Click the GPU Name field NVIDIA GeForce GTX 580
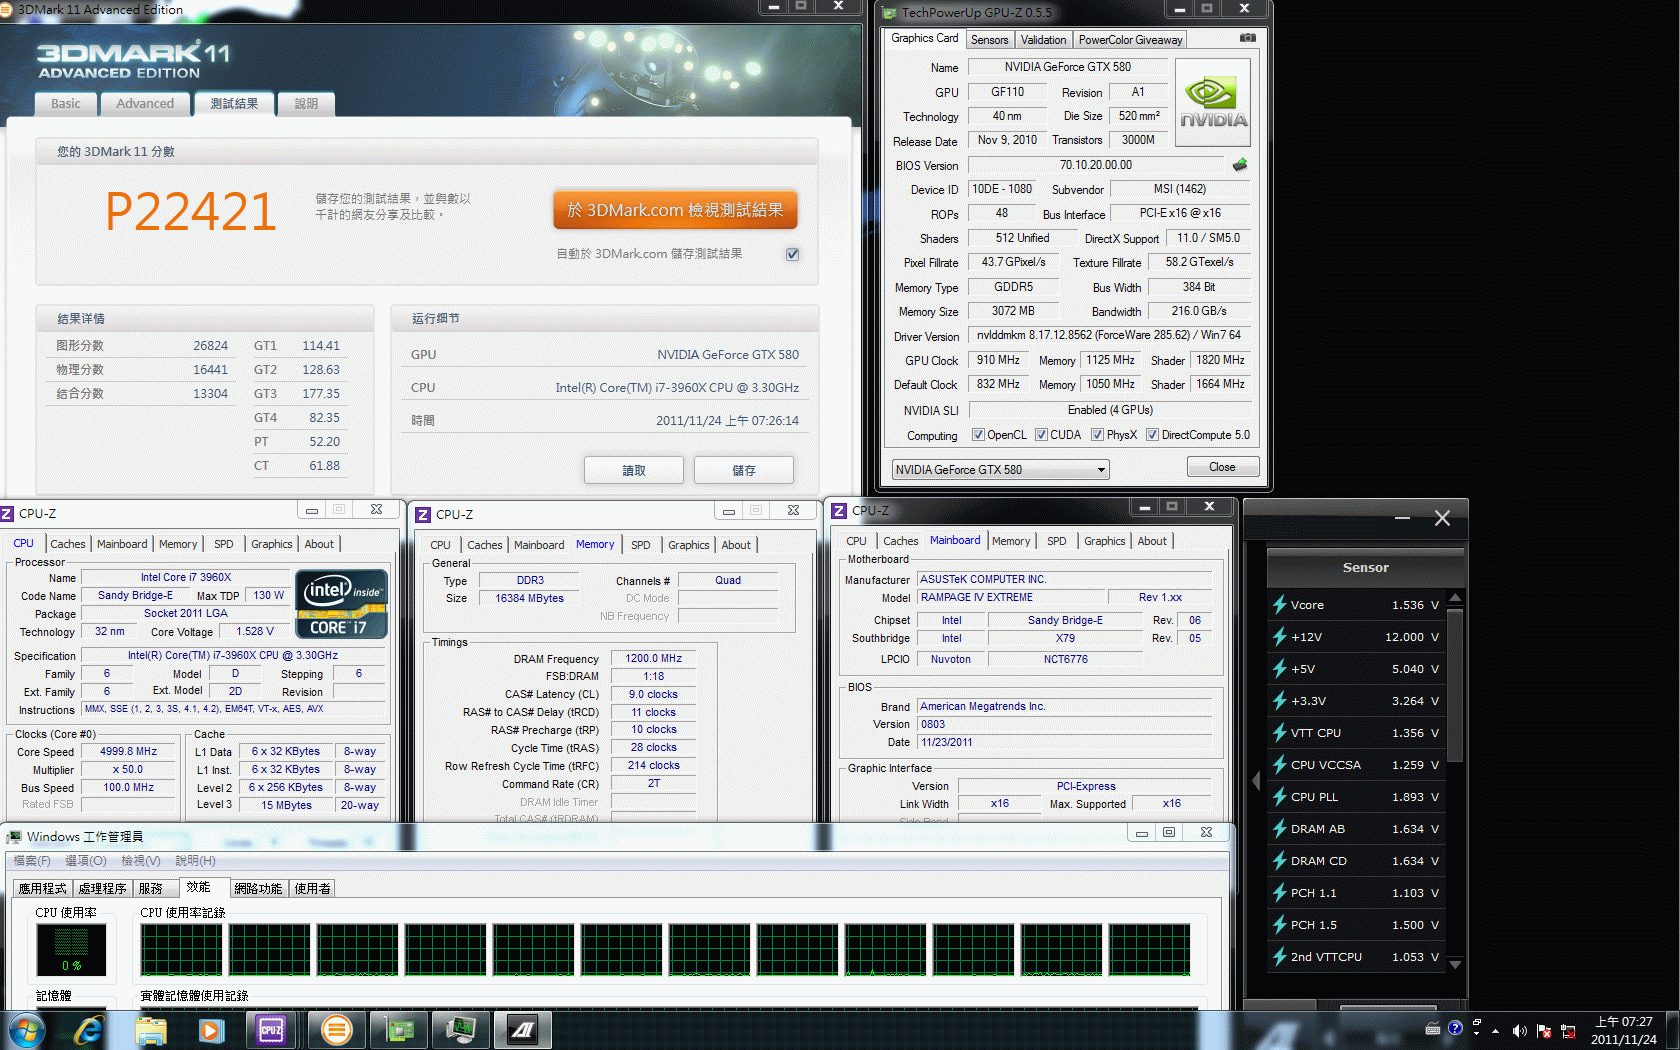Image resolution: width=1680 pixels, height=1050 pixels. point(1067,67)
